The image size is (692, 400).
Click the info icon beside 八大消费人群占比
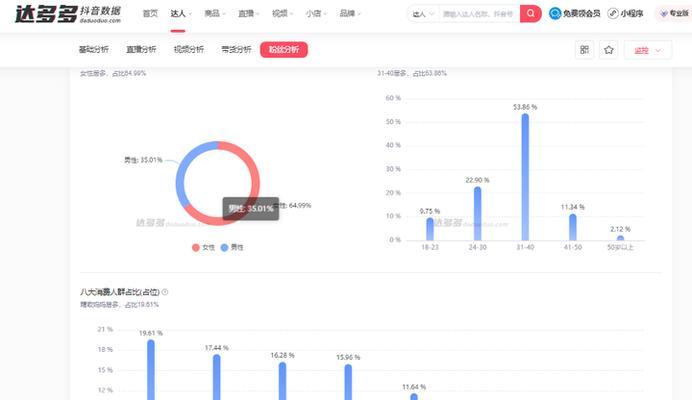tap(165, 292)
